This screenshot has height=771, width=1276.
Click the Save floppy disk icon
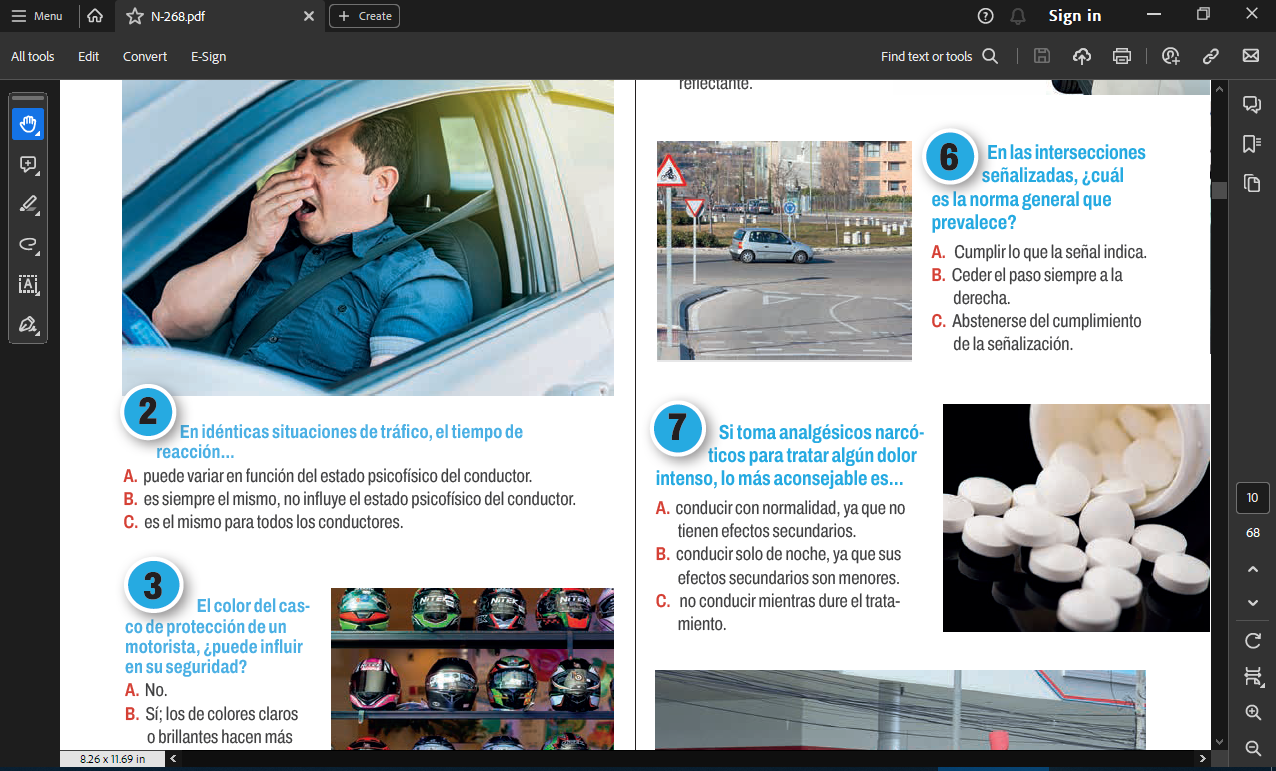[x=1042, y=56]
